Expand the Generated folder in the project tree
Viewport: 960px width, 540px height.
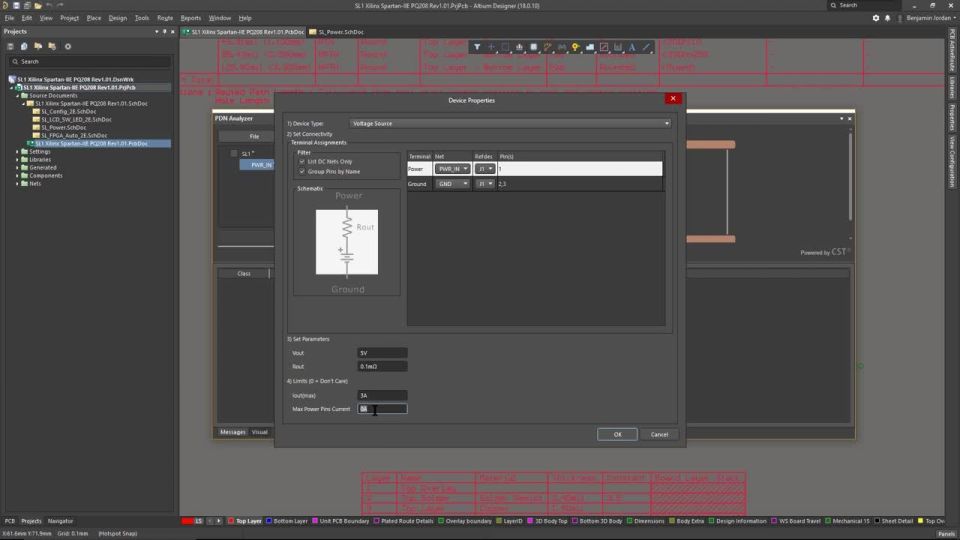point(17,168)
